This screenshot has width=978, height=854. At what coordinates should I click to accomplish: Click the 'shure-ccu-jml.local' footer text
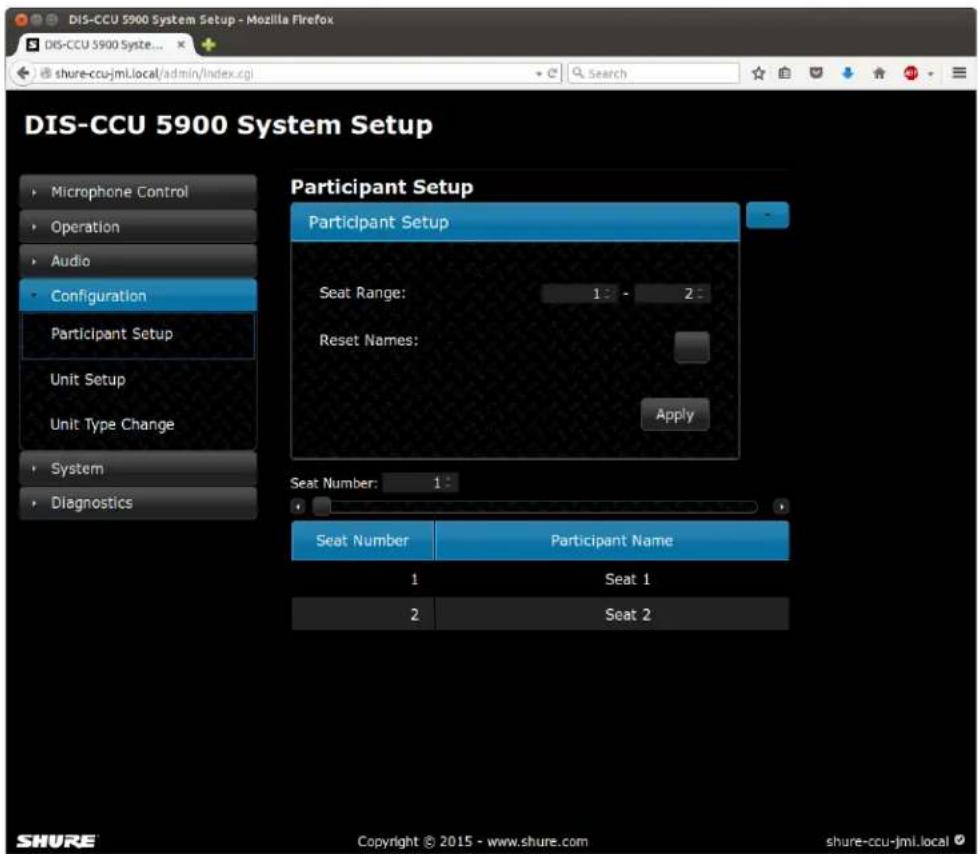click(887, 842)
